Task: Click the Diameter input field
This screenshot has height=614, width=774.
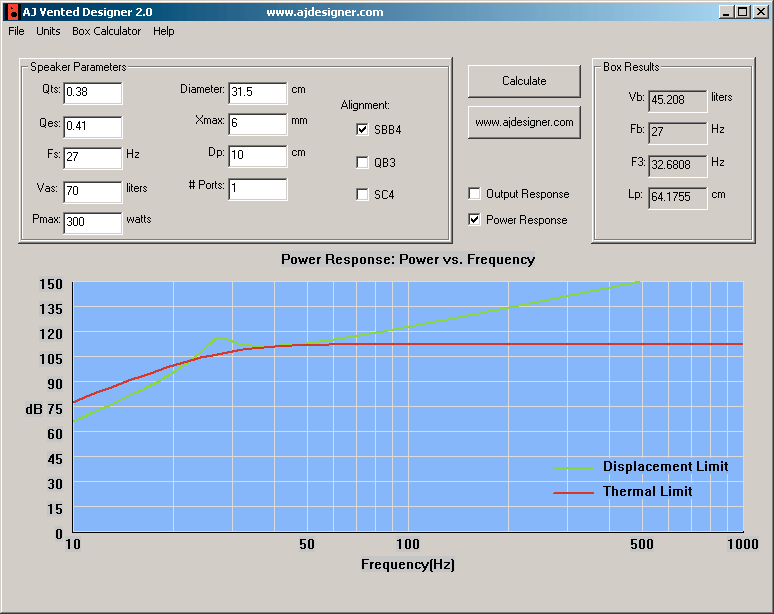Action: click(x=258, y=93)
